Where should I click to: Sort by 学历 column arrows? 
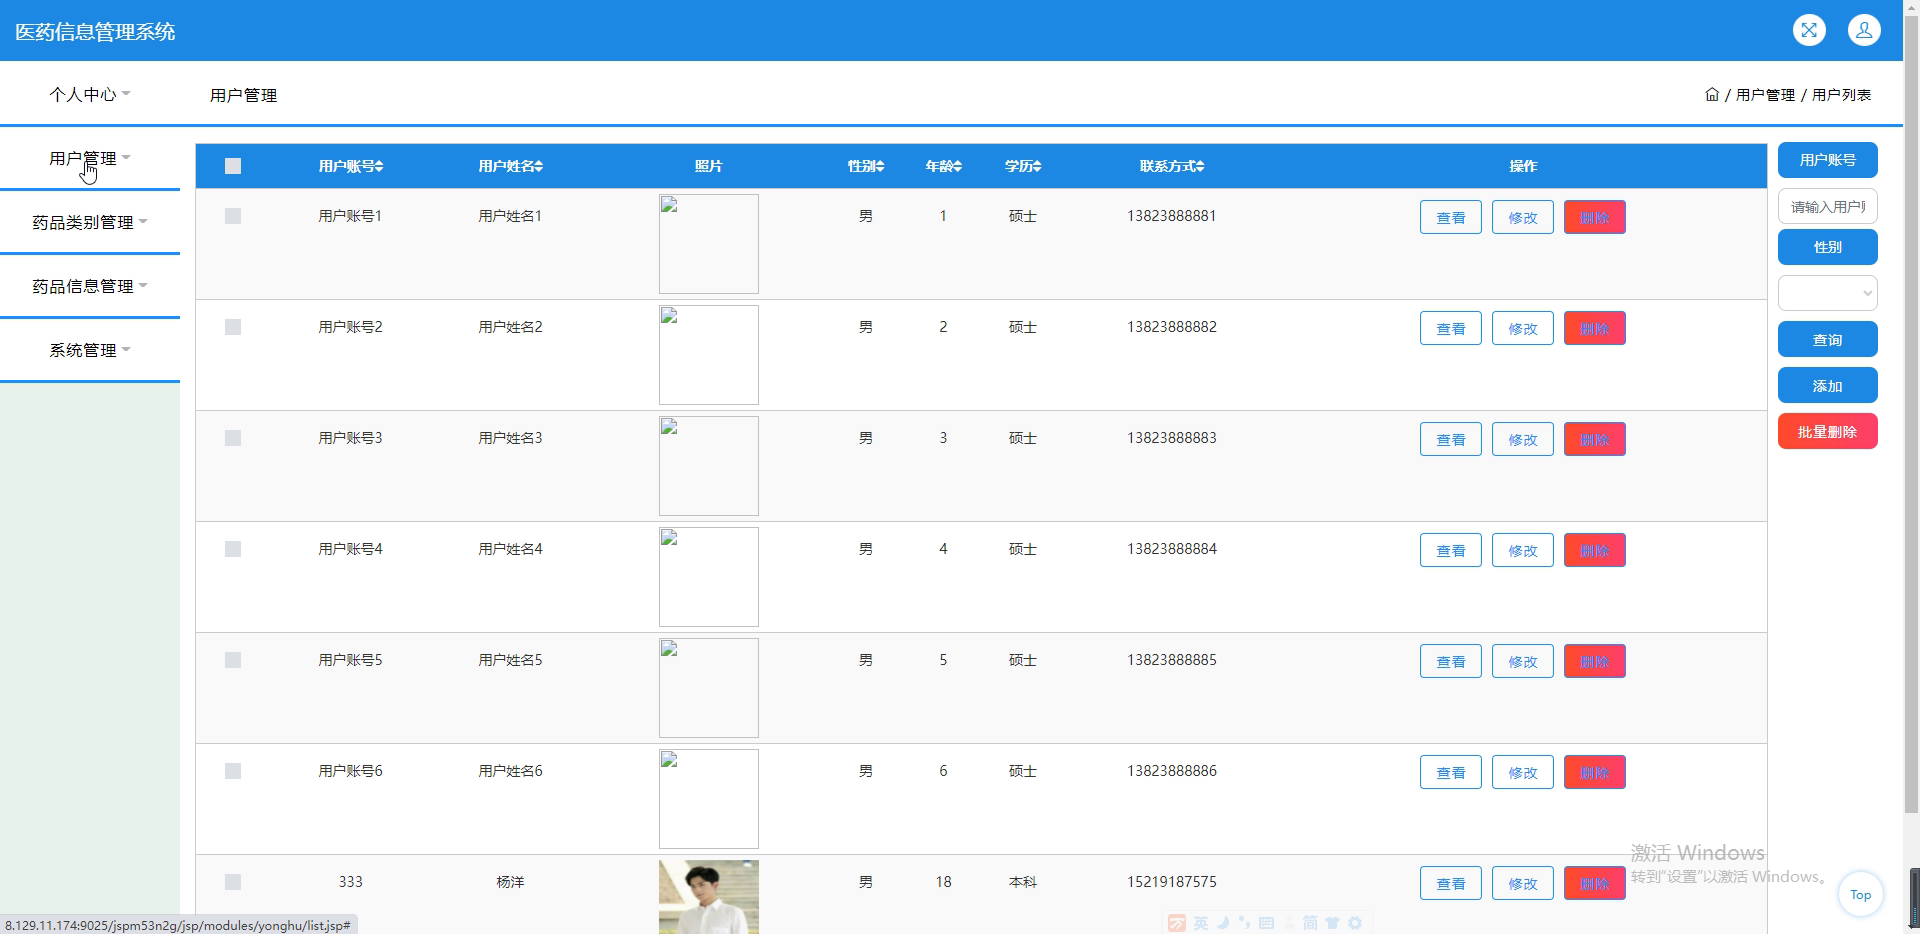click(1037, 166)
